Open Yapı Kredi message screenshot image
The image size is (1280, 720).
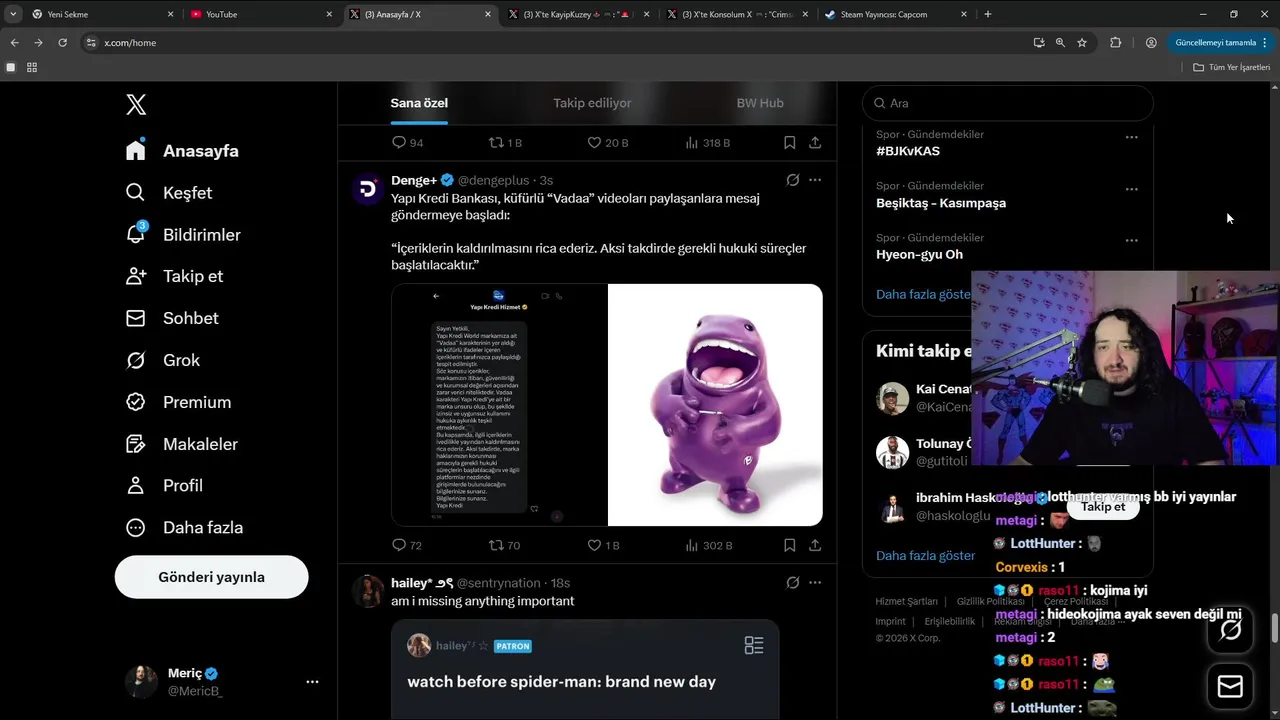pyautogui.click(x=499, y=405)
